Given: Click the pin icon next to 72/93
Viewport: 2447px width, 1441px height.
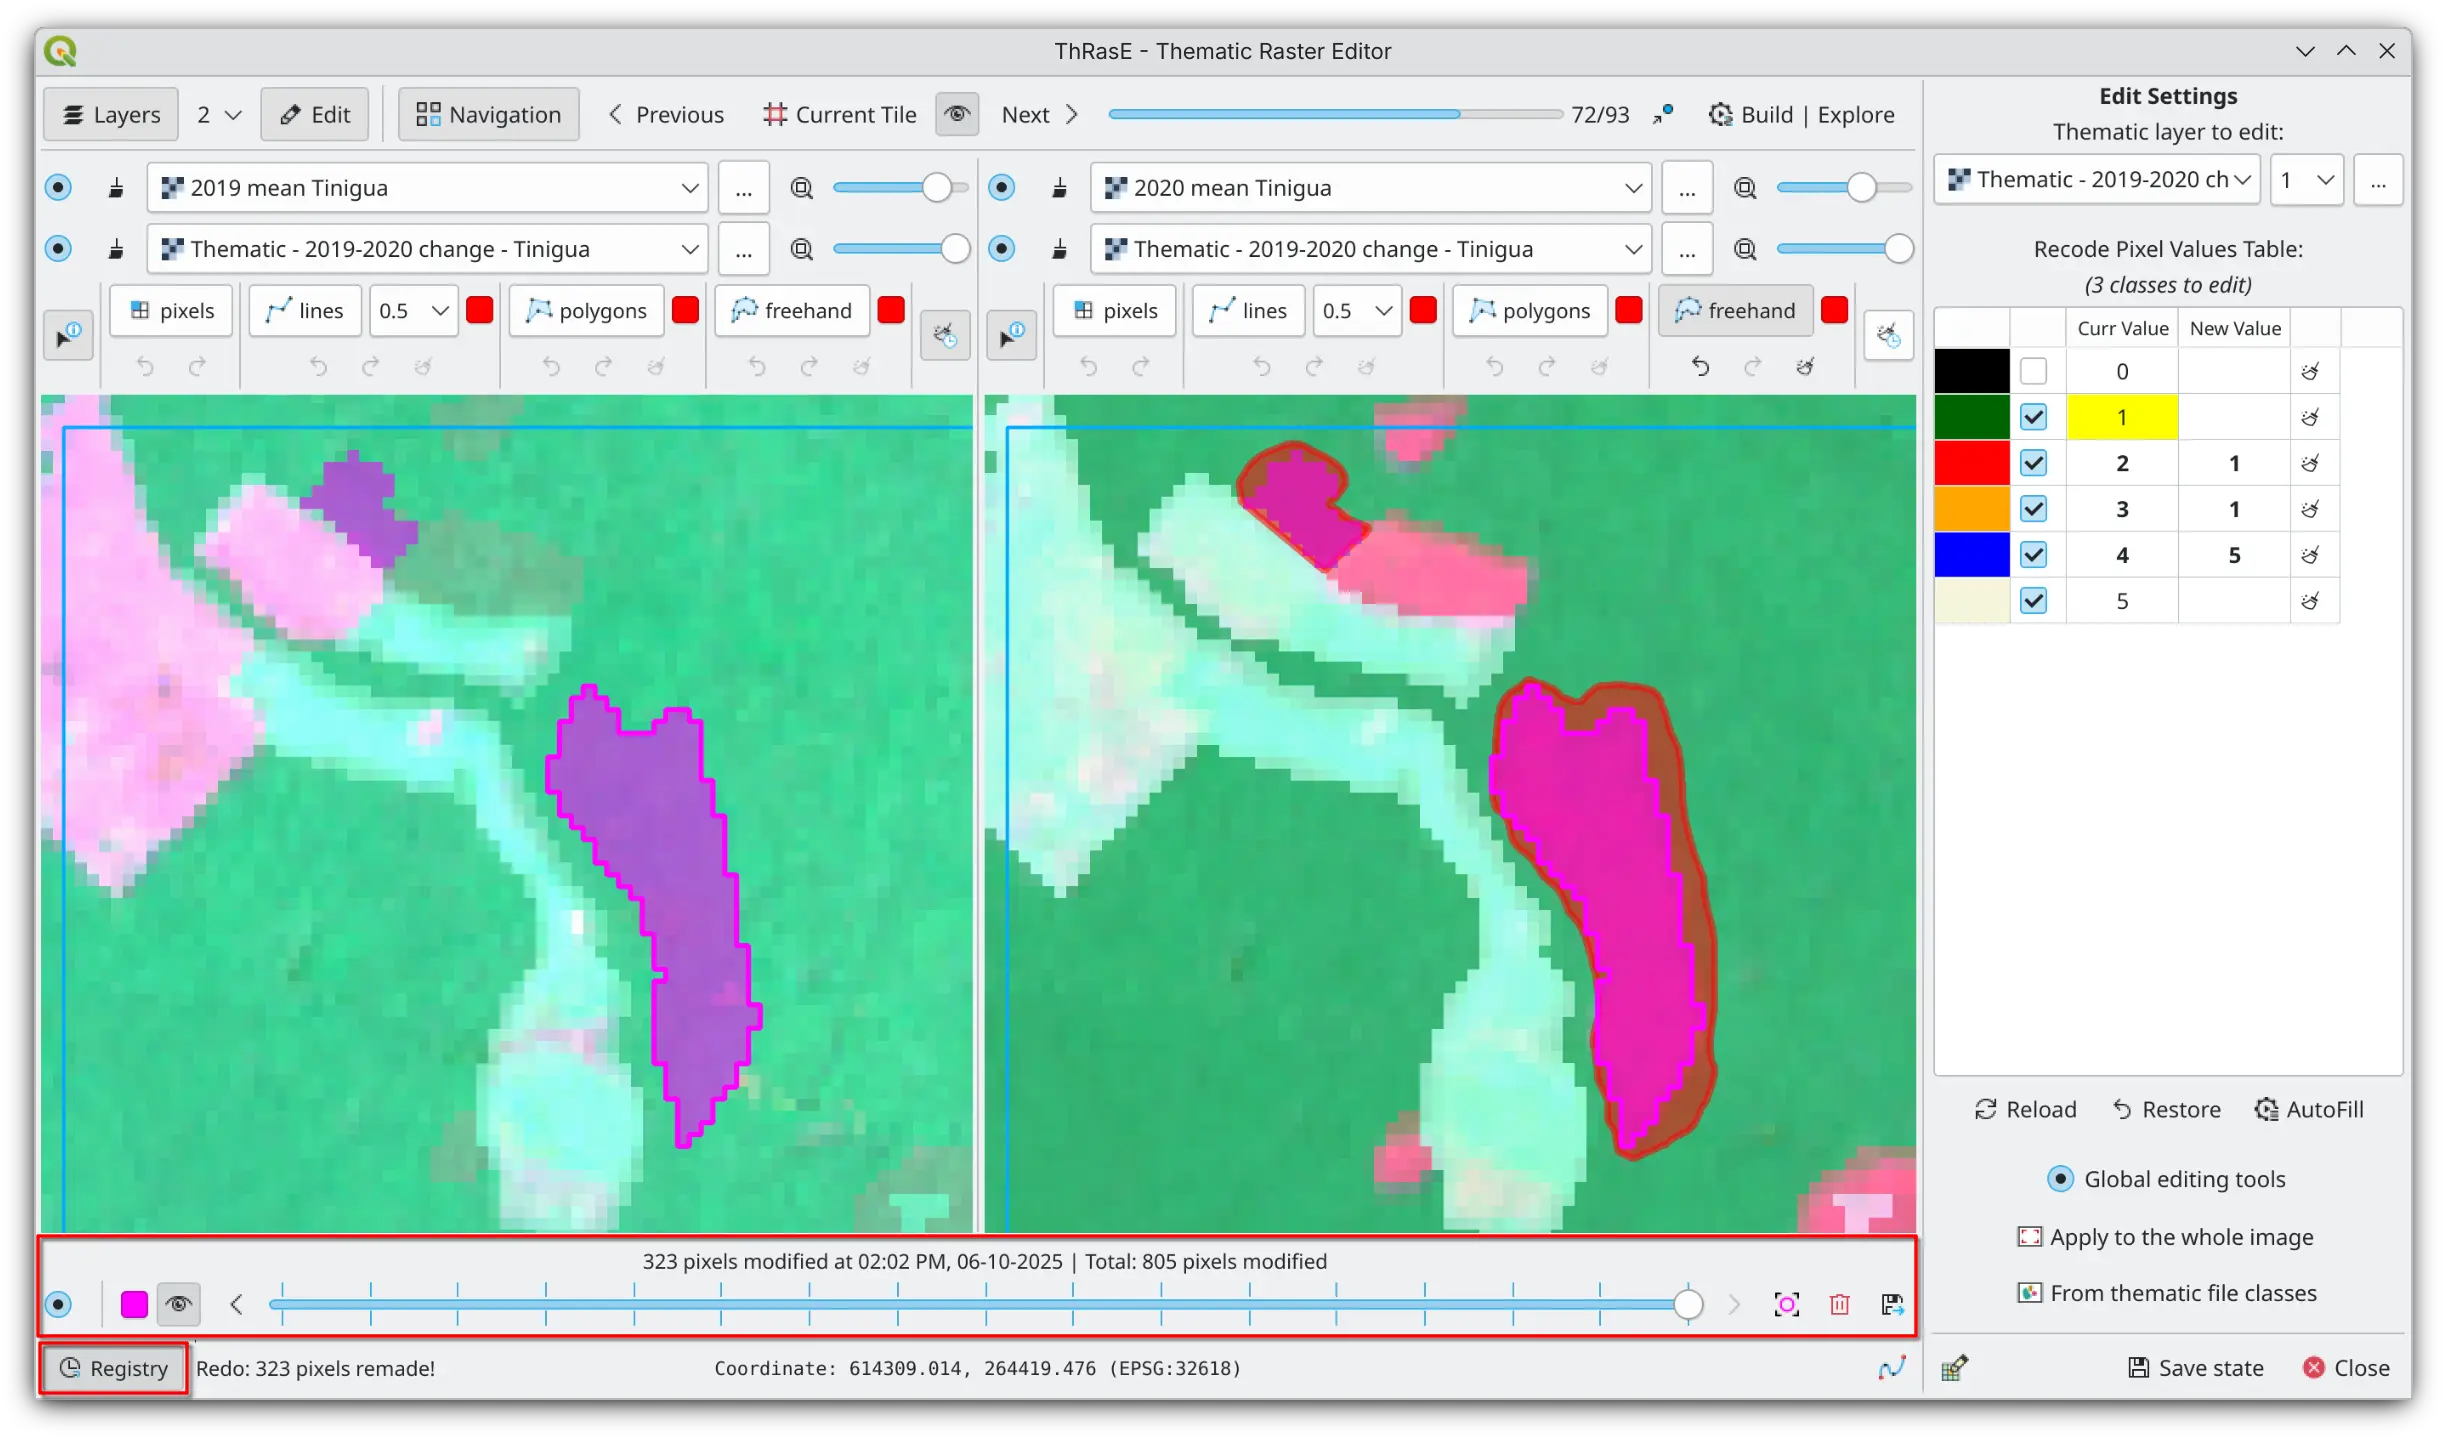Looking at the screenshot, I should coord(1663,115).
